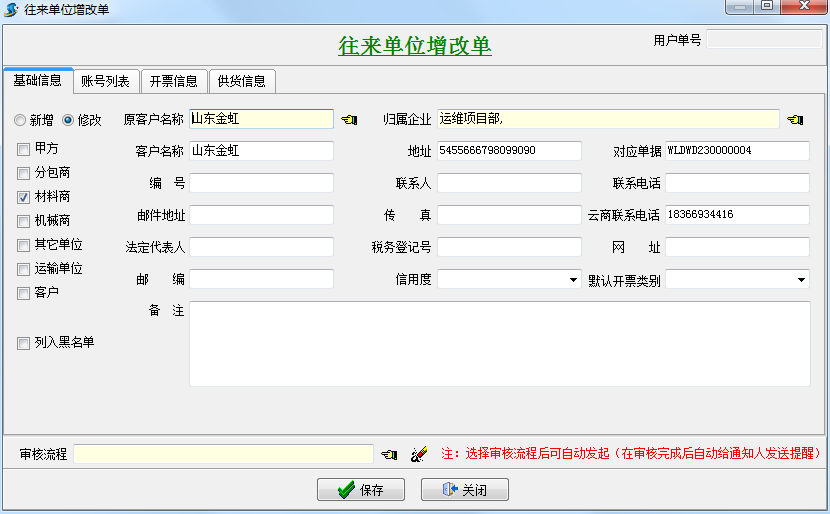Select the 修改 radio button
Viewport: 830px width, 514px height.
68,120
